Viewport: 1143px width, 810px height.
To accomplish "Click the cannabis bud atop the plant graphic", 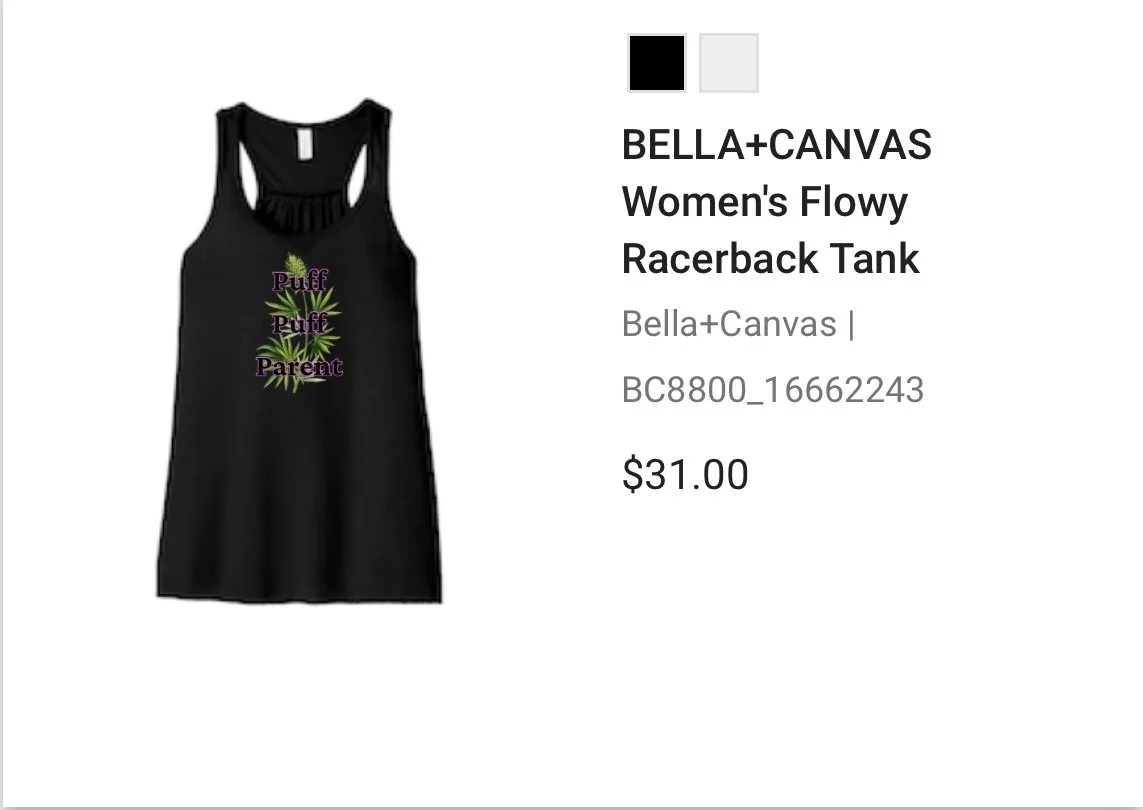I will click(294, 264).
